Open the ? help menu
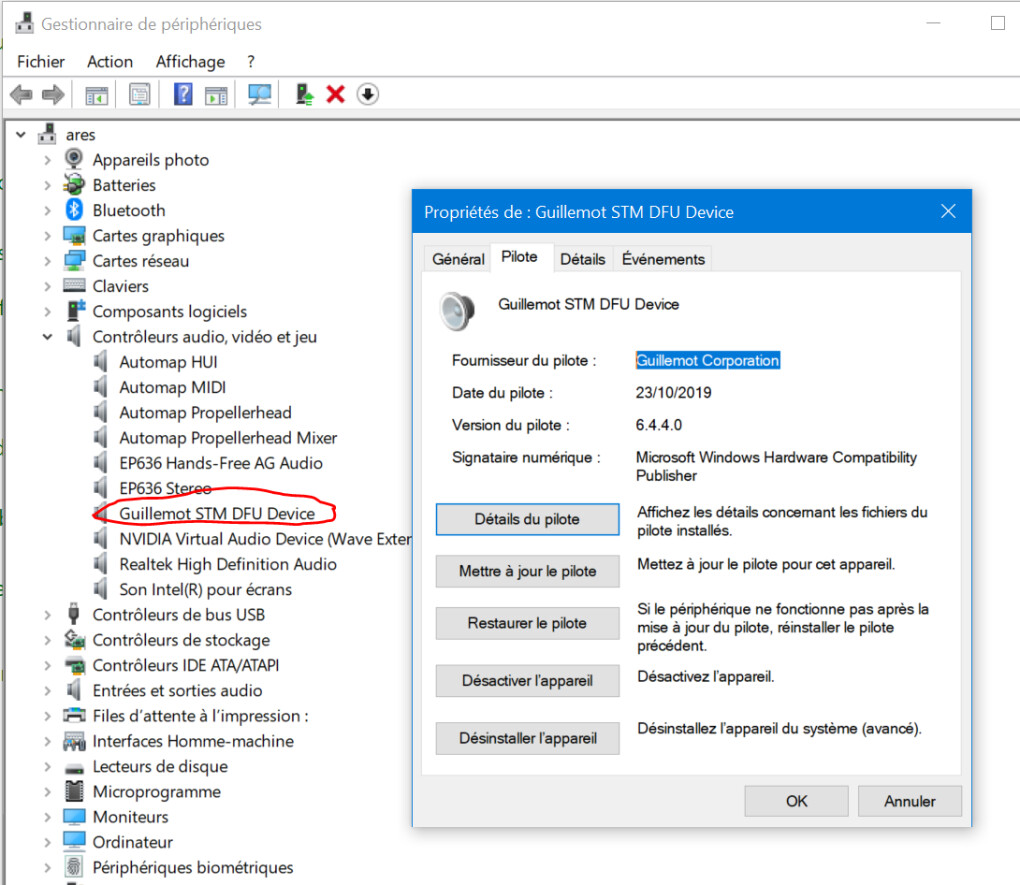 251,62
